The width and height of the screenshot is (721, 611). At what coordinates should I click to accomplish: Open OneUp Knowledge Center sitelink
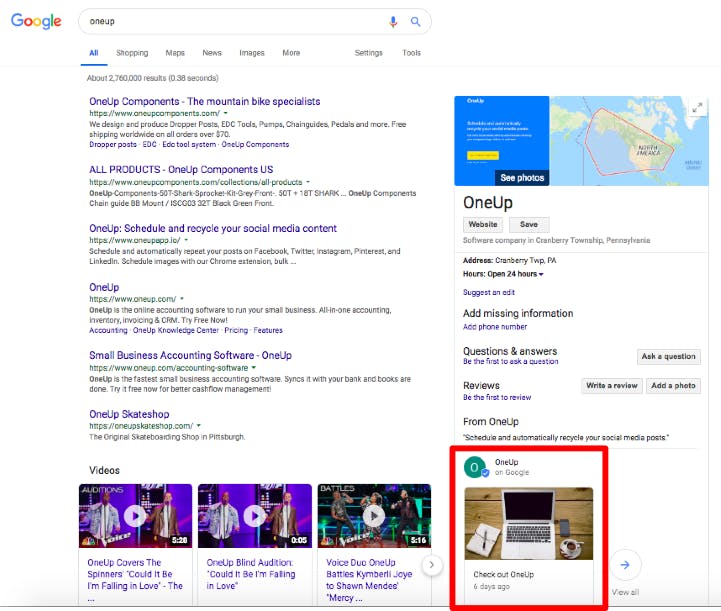(x=176, y=330)
